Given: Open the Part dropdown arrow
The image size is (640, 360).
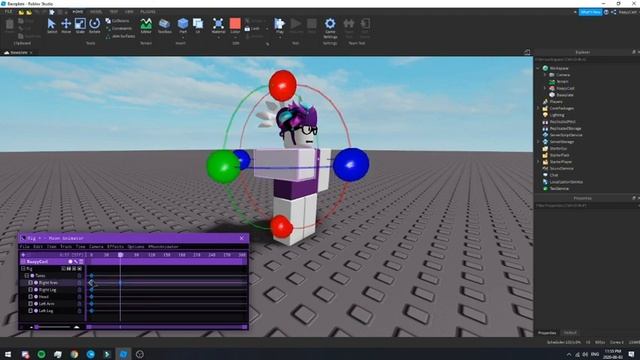Looking at the screenshot, I should coord(183,37).
